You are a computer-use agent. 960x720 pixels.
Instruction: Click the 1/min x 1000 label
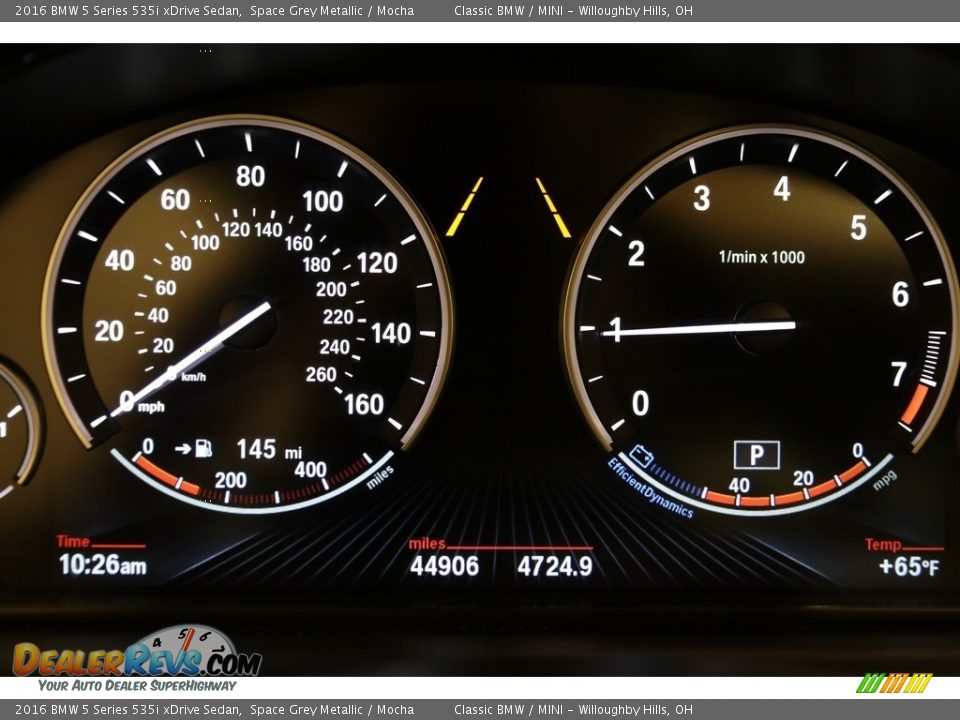click(761, 257)
